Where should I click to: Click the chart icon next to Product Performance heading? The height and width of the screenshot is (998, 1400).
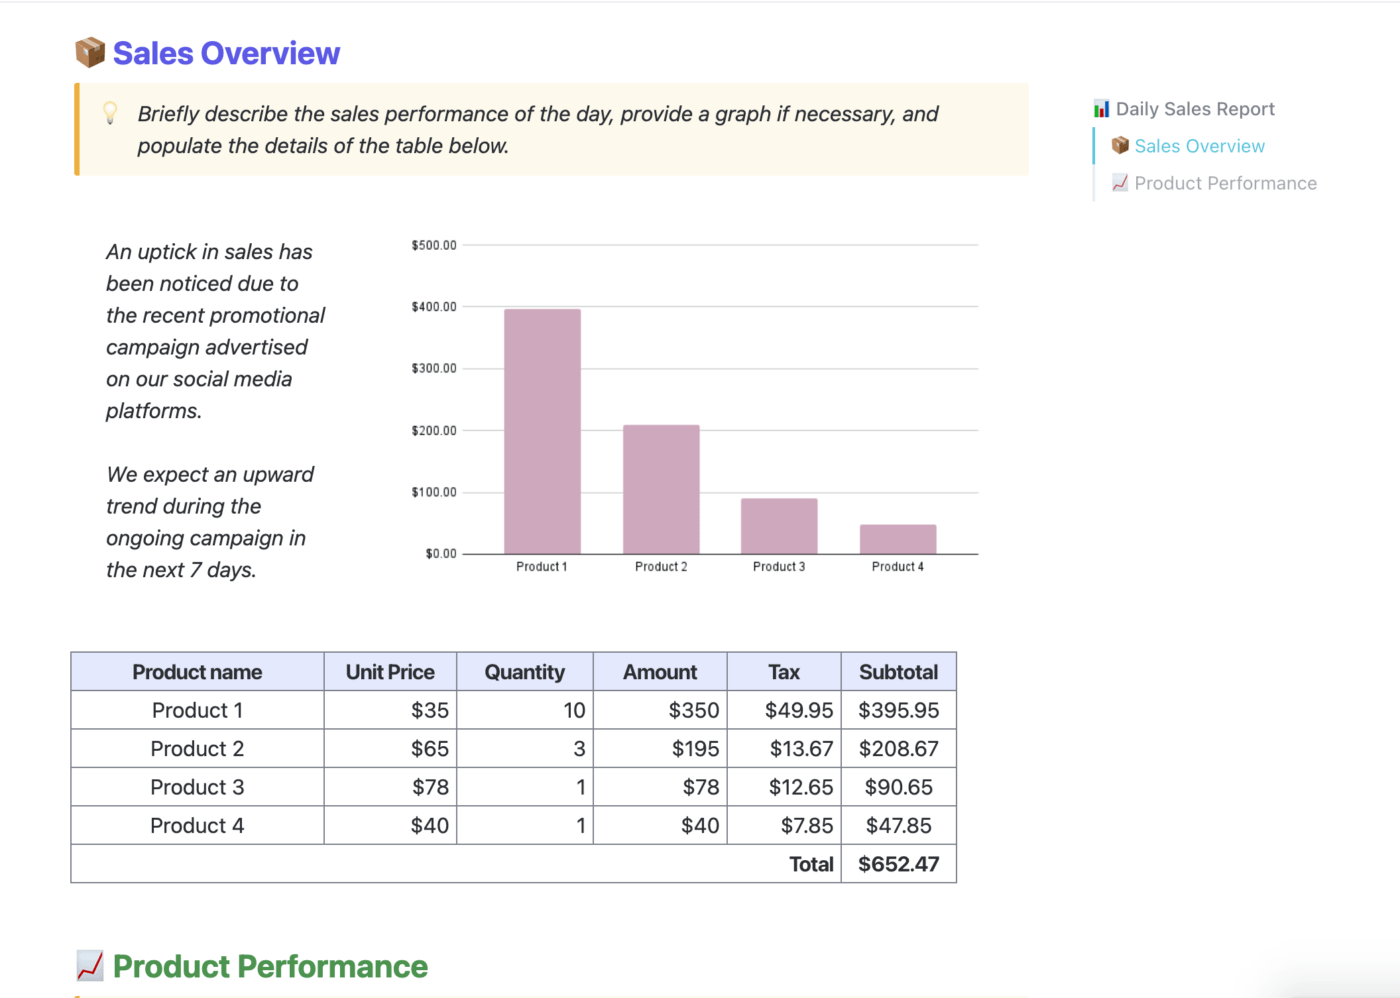(x=90, y=966)
